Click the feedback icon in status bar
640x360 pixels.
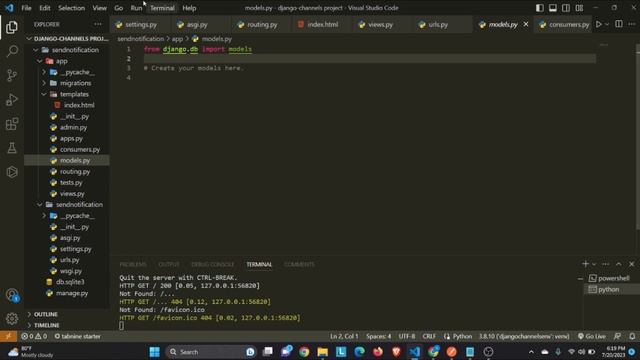pyautogui.click(x=618, y=336)
